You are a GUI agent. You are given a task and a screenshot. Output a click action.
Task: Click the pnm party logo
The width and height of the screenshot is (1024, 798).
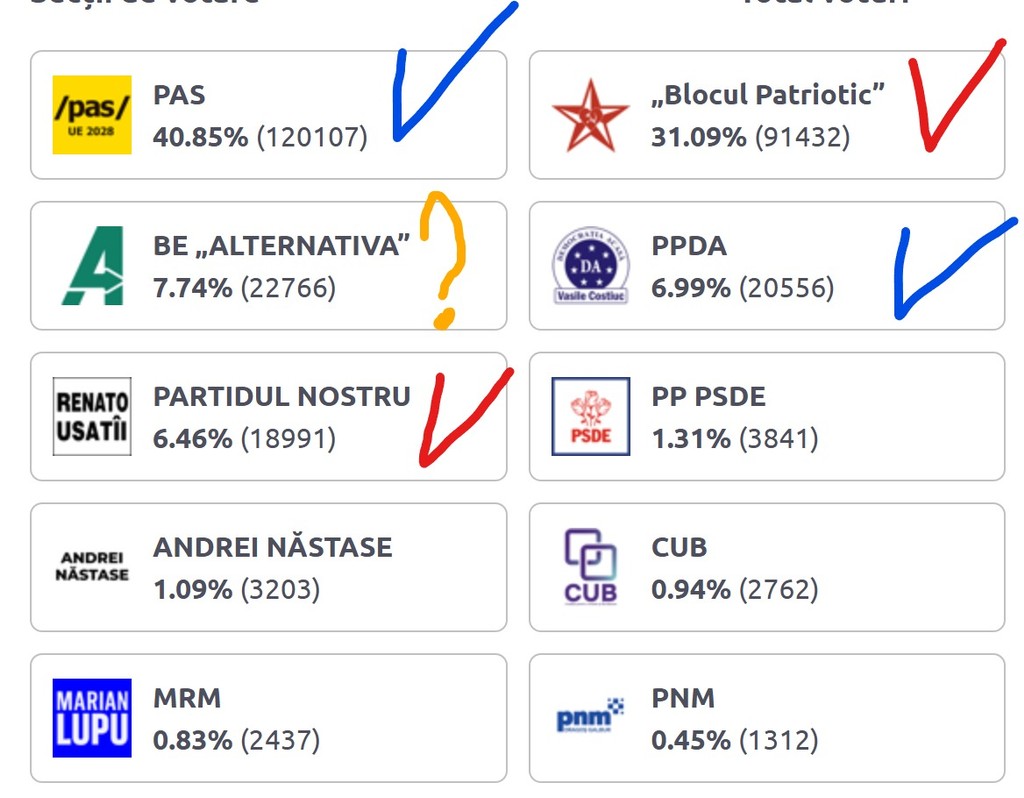click(x=590, y=716)
